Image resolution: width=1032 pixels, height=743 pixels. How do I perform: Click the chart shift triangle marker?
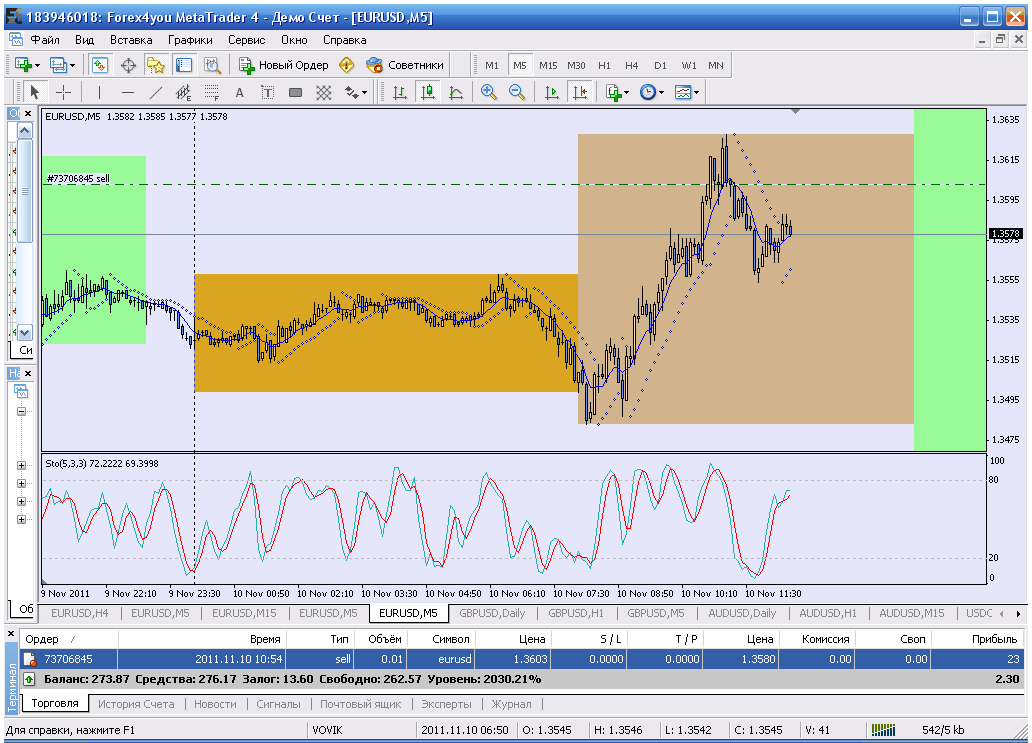[x=796, y=112]
